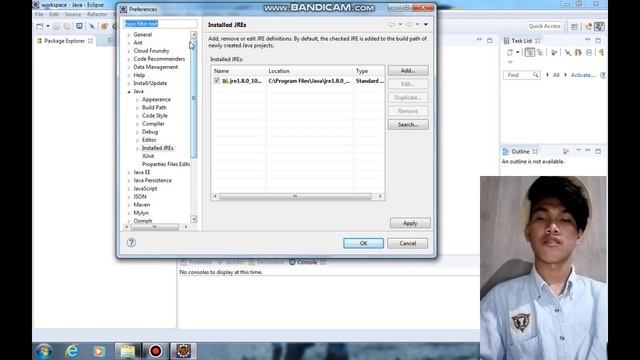The width and height of the screenshot is (640, 360).
Task: Expand the Build Path node under Java
Action: 138,108
